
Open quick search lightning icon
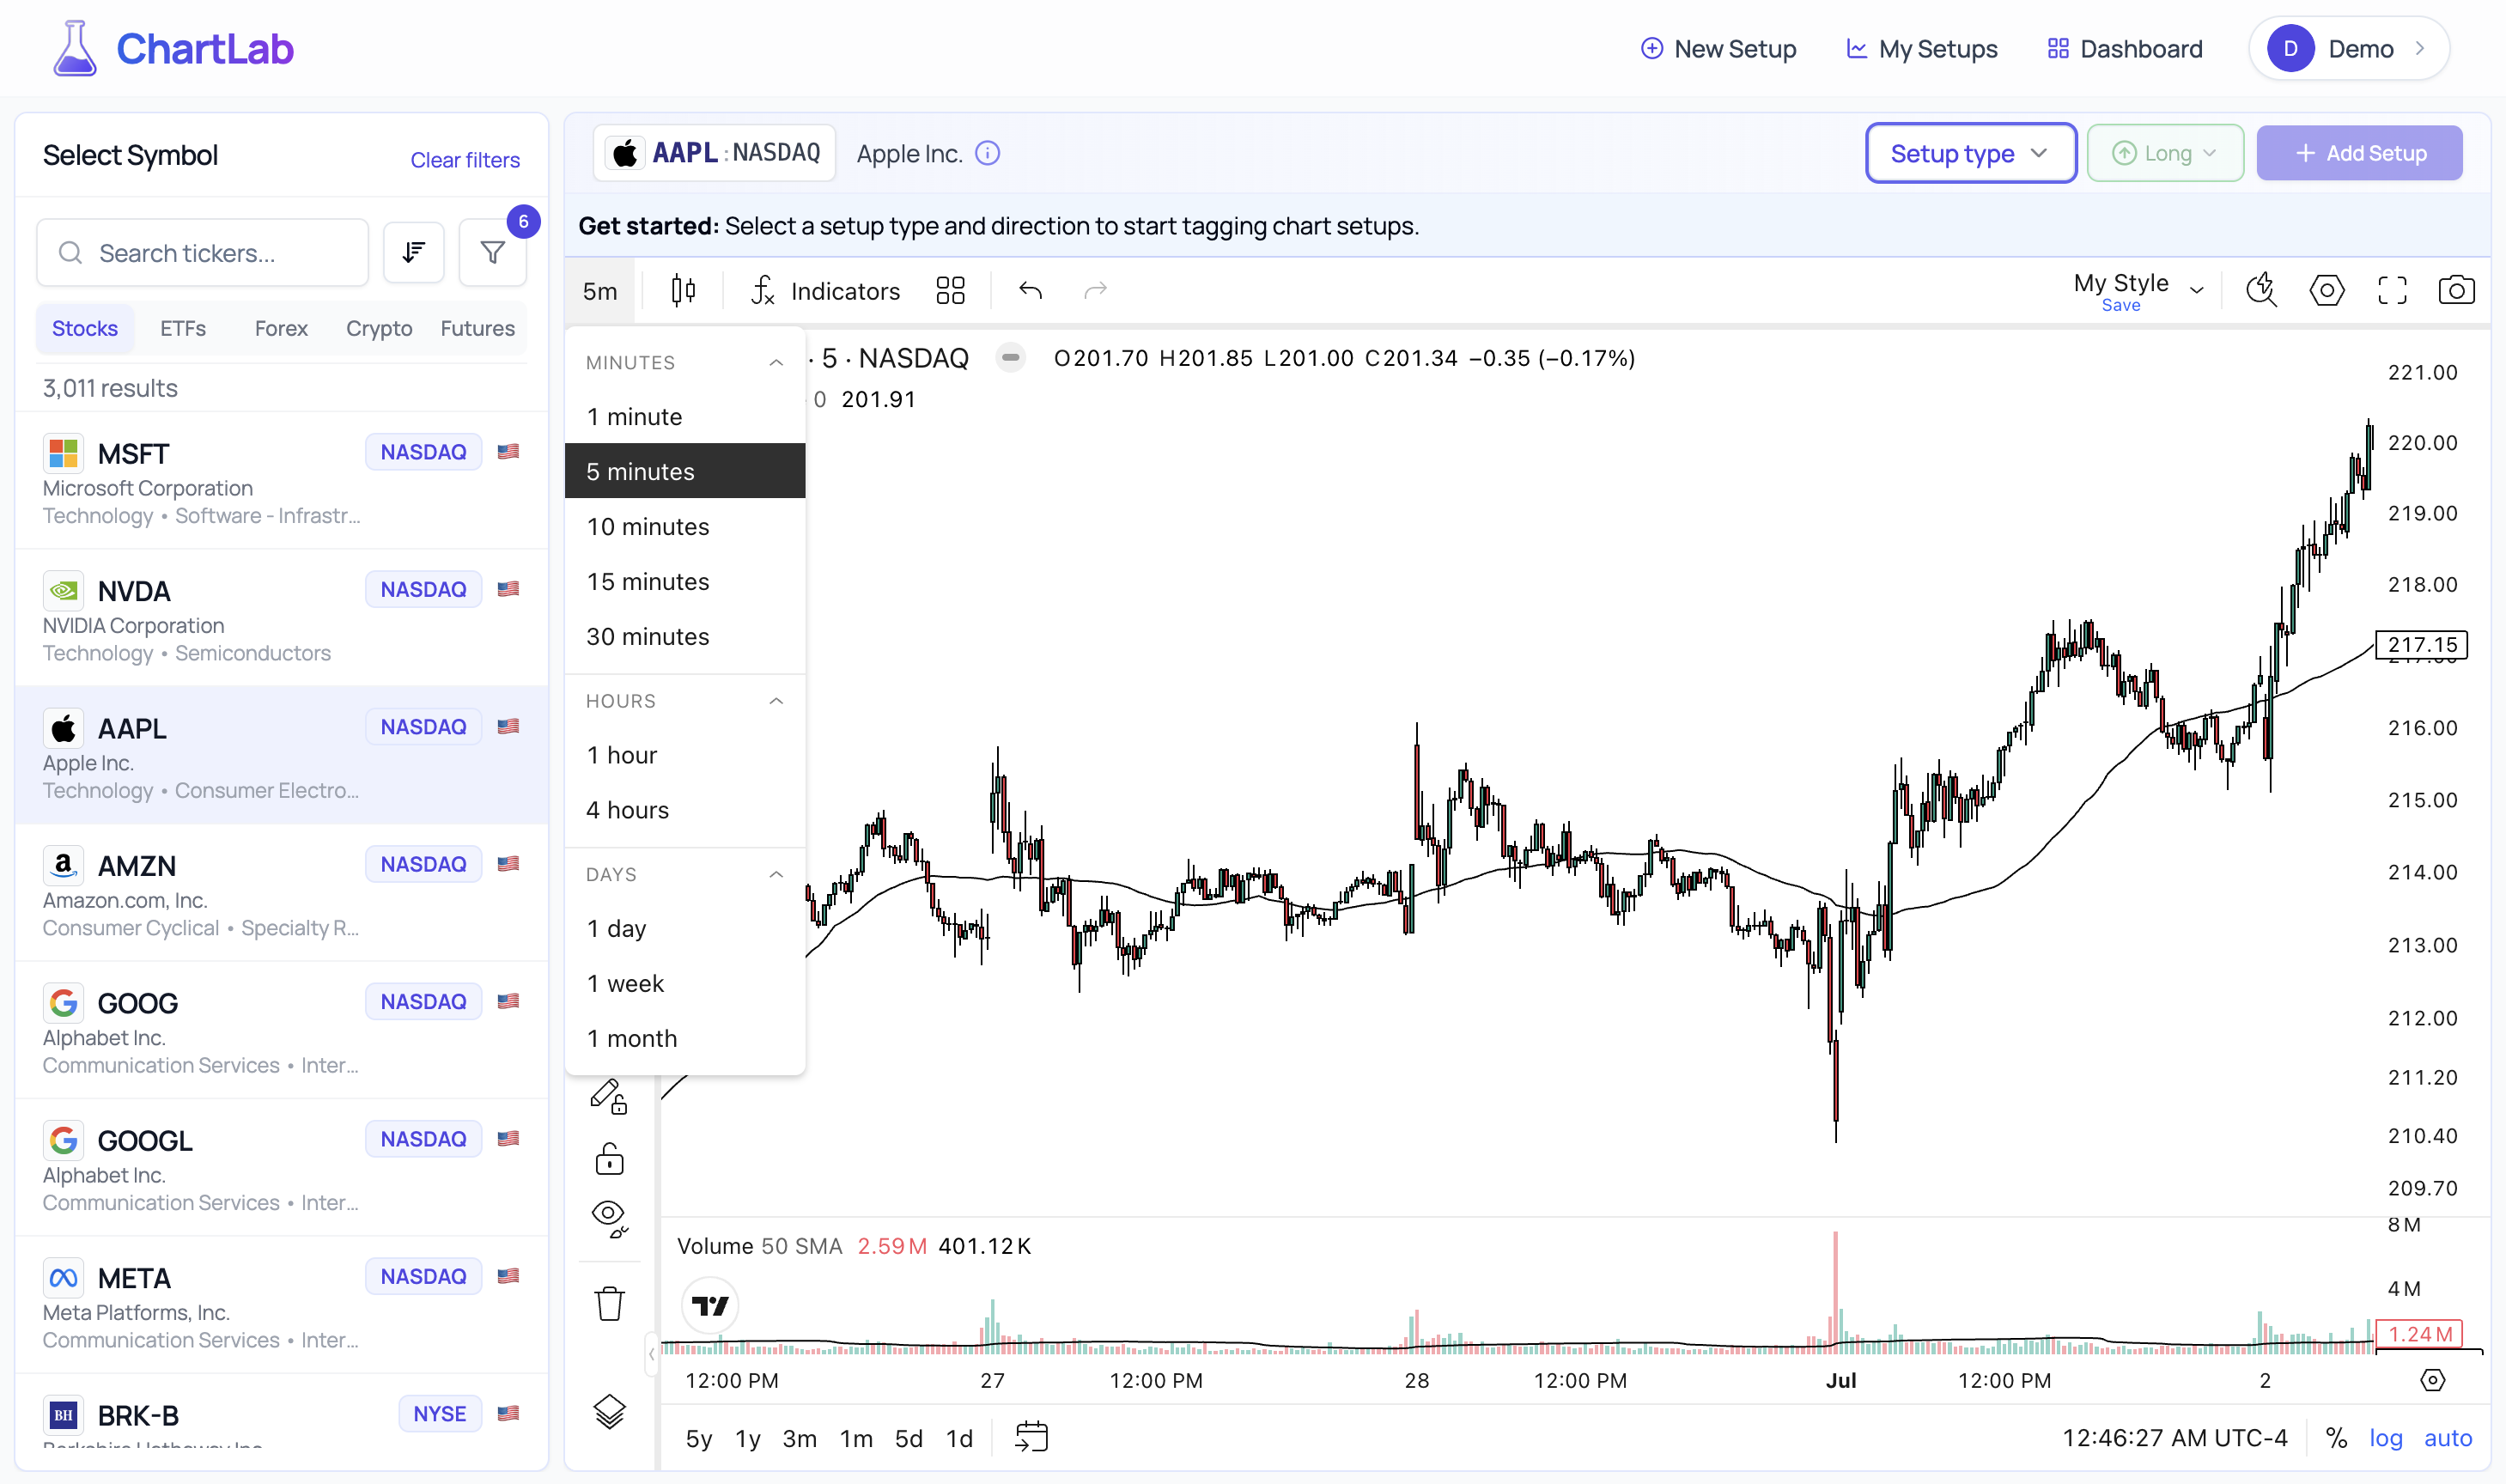tap(2261, 291)
